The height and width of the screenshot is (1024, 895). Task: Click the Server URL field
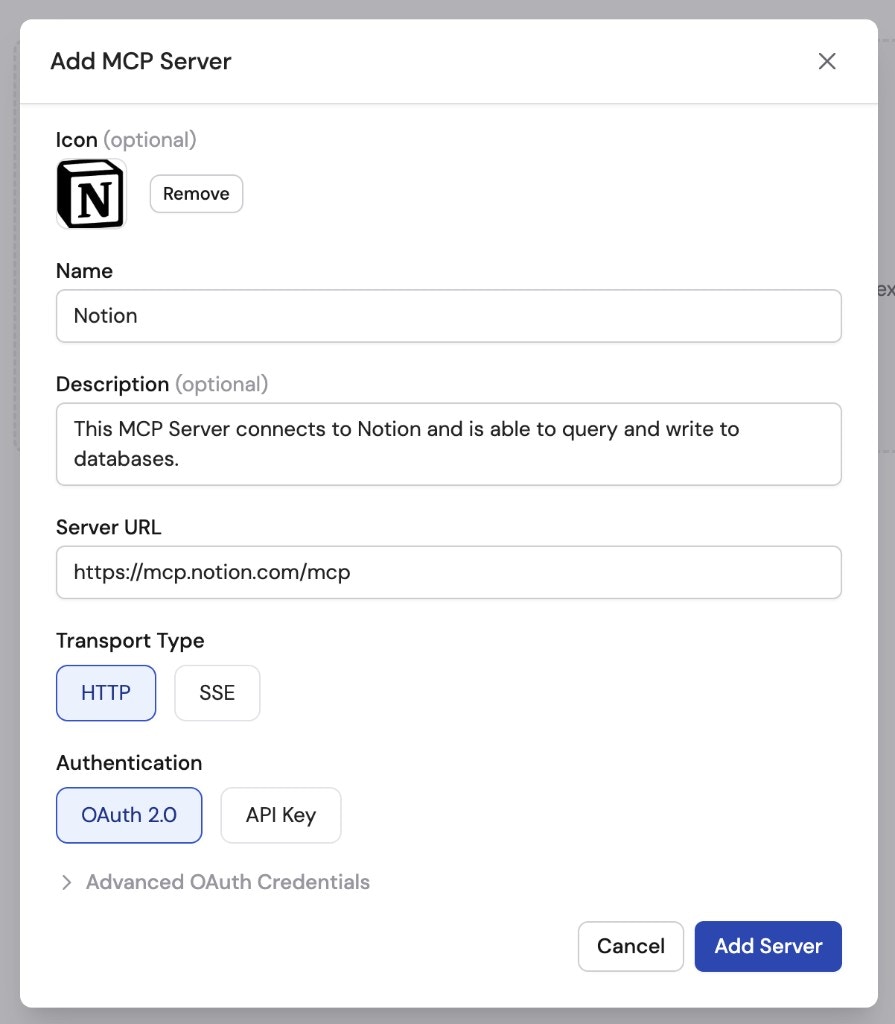pyautogui.click(x=448, y=571)
